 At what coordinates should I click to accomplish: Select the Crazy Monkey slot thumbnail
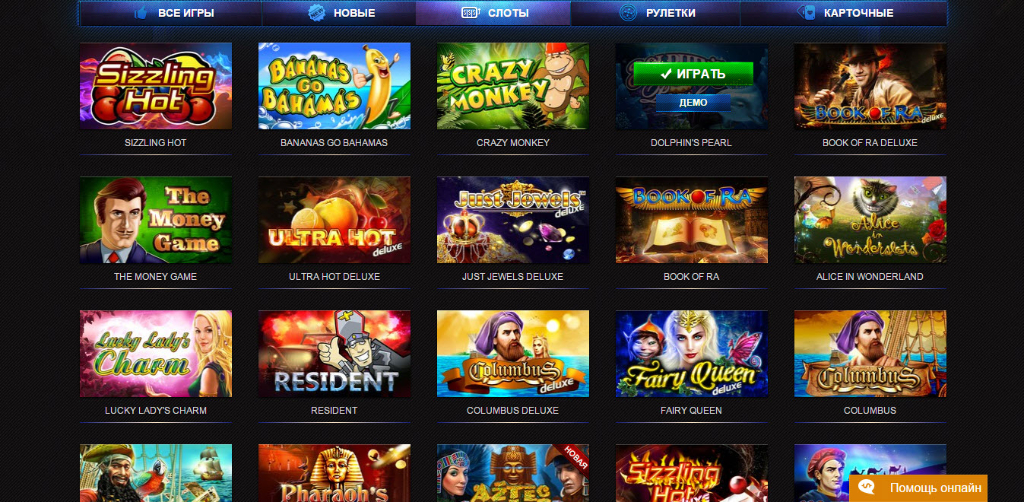click(x=513, y=86)
